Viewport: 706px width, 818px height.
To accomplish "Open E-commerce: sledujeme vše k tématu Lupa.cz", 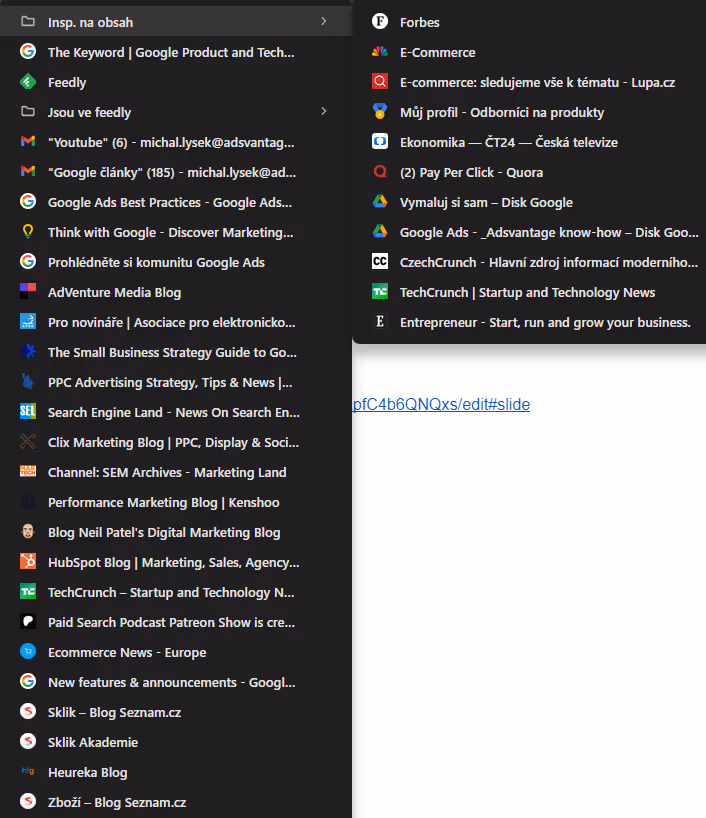I will (530, 82).
